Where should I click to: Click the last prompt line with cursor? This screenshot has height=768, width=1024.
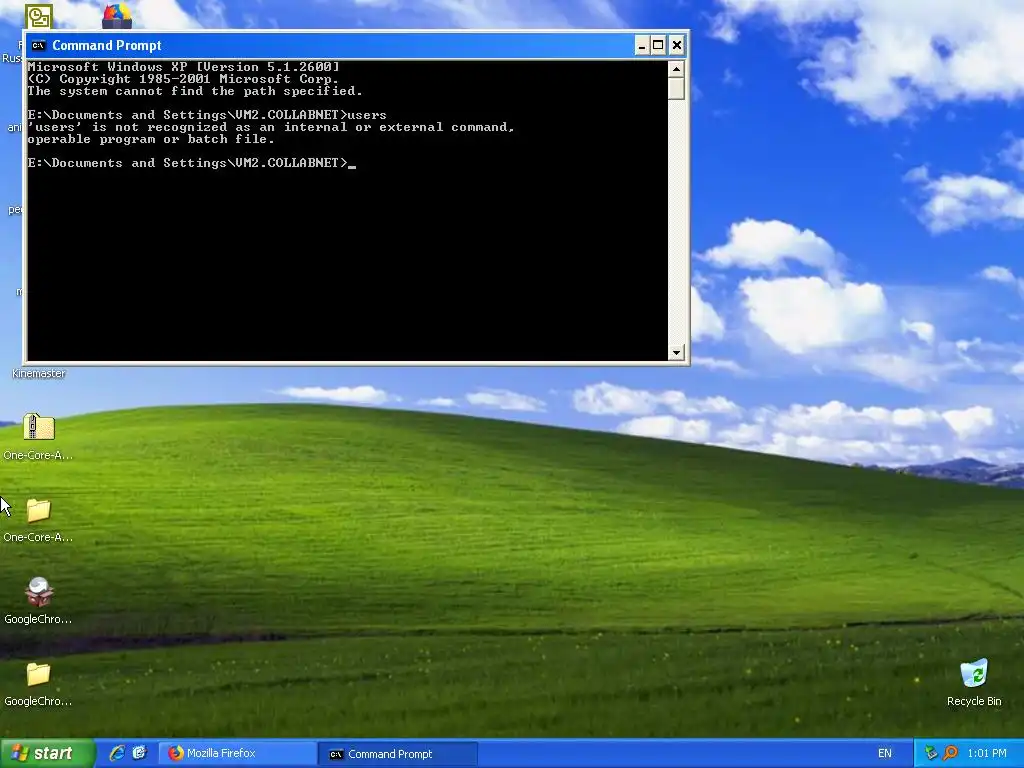[x=191, y=163]
